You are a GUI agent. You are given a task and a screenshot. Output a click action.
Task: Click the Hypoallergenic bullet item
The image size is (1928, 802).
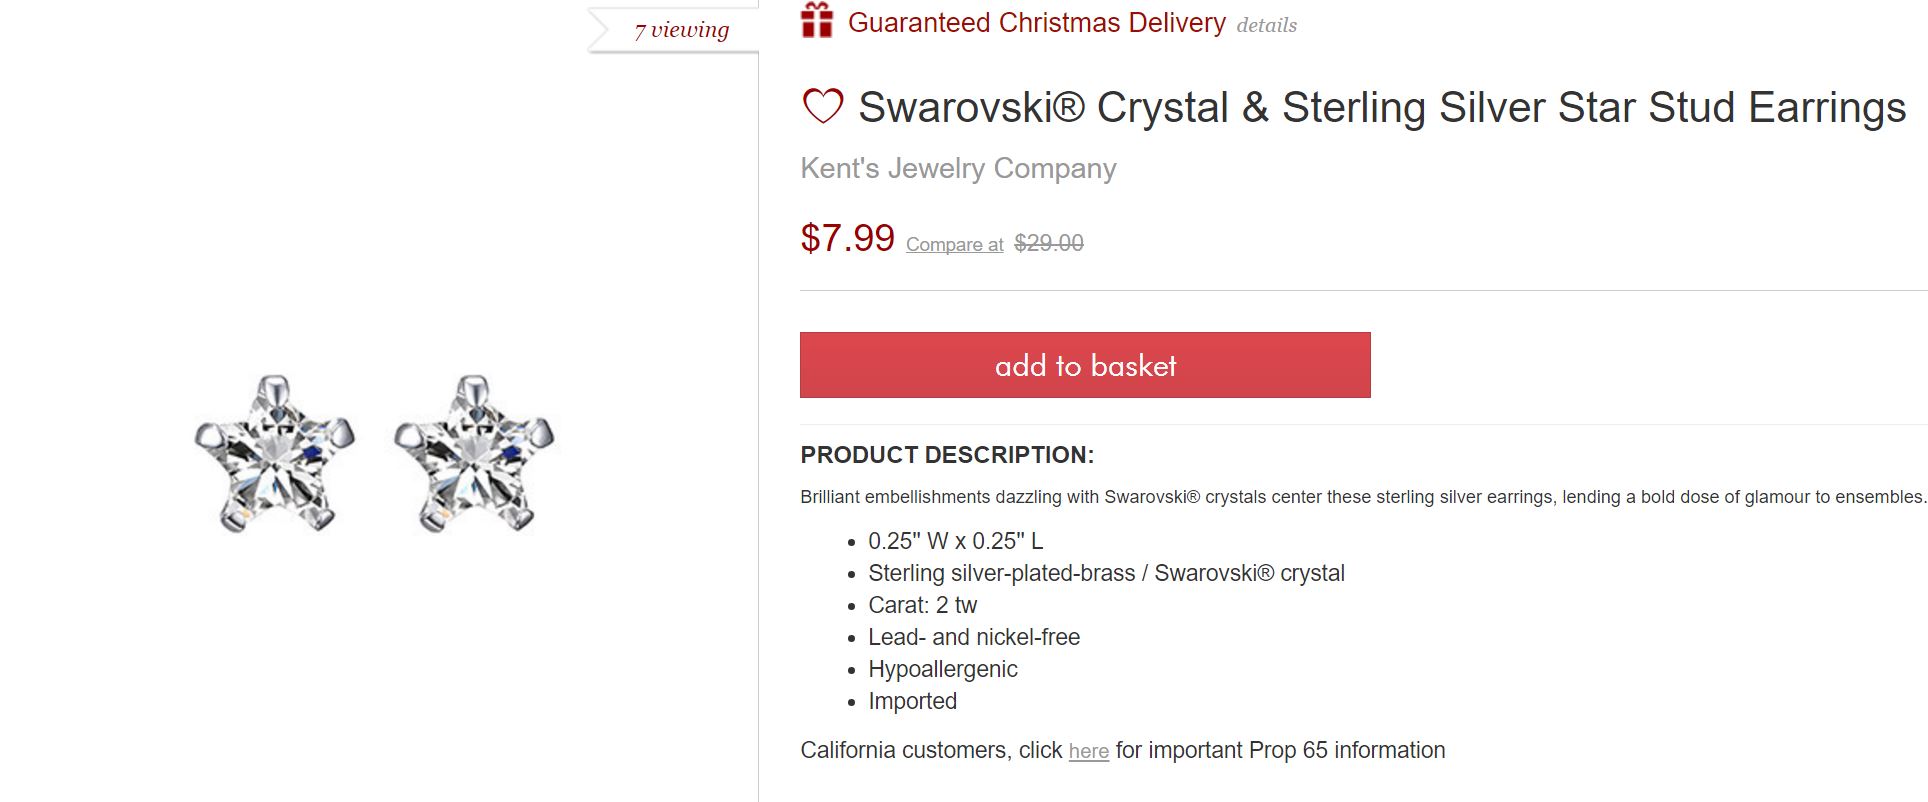[942, 669]
